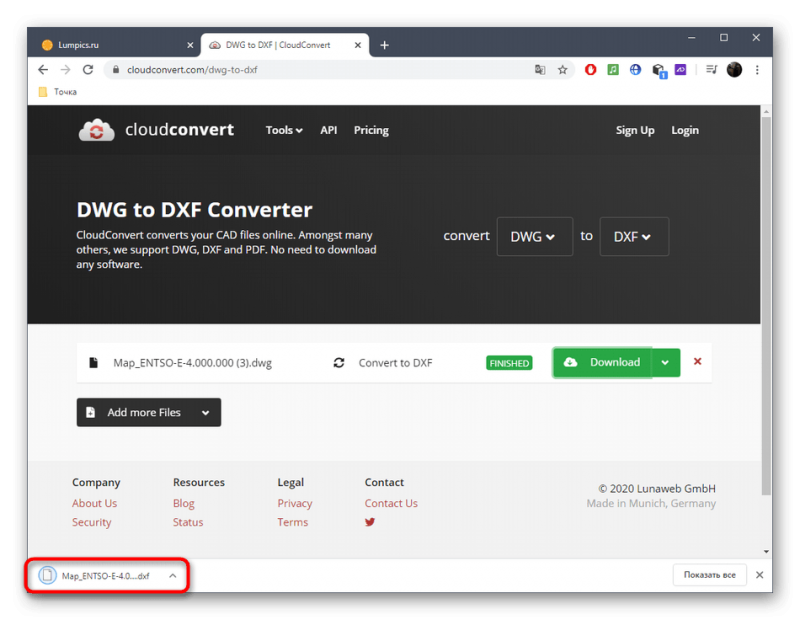Click the address bar URL

(x=192, y=69)
